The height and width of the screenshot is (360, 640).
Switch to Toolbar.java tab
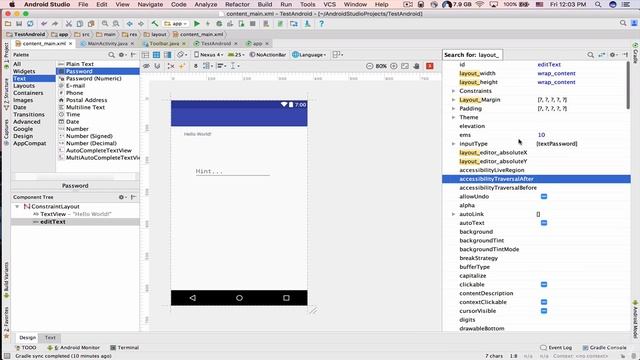164,44
